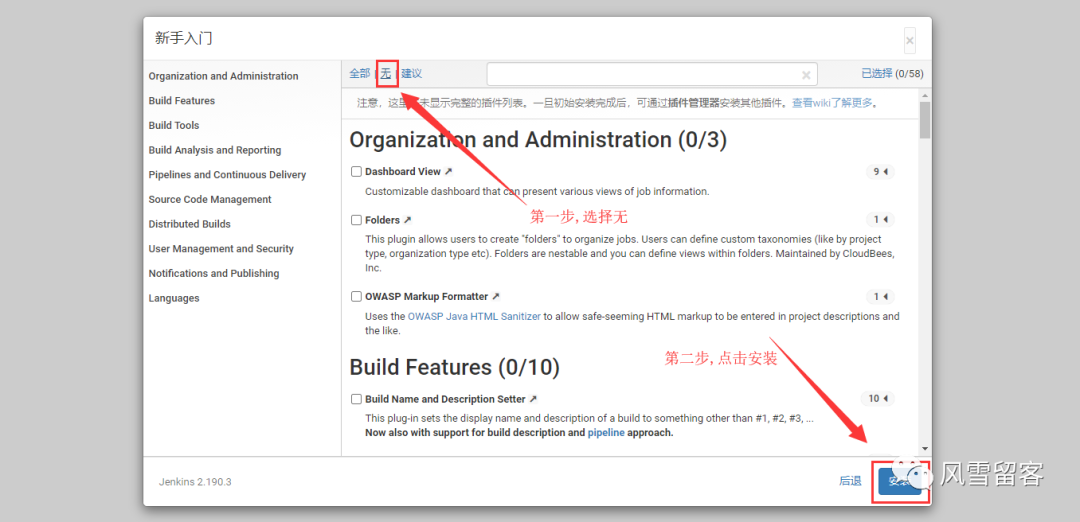The image size is (1080, 522).
Task: Open OWASP Markup Formatter external link icon
Action: point(496,297)
